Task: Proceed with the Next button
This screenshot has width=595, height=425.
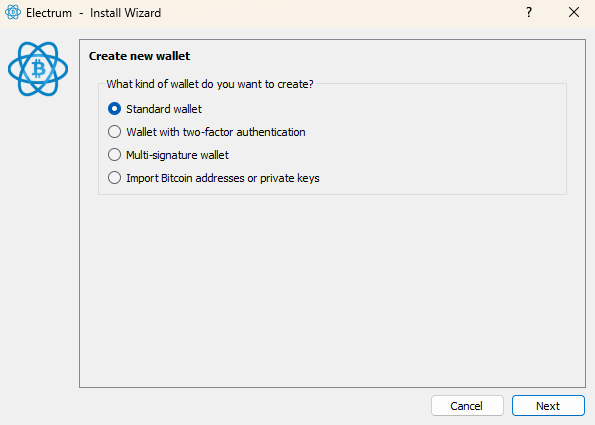Action: [548, 406]
